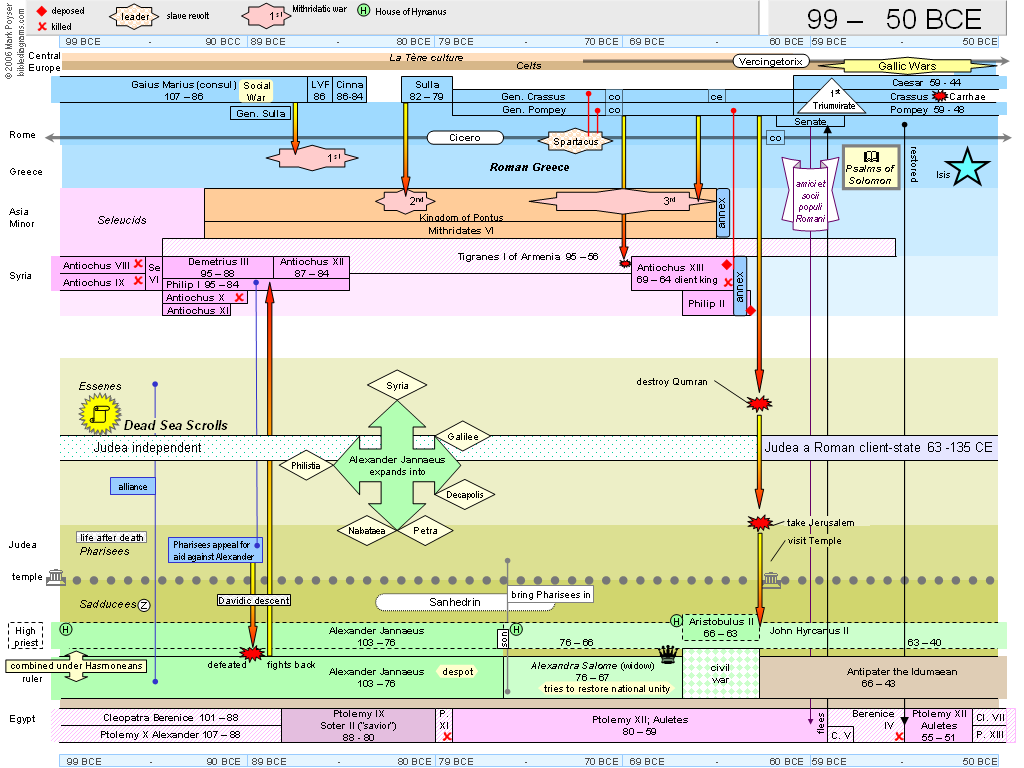This screenshot has height=768, width=1024.
Task: Select the blue alliance label box
Action: 132,486
